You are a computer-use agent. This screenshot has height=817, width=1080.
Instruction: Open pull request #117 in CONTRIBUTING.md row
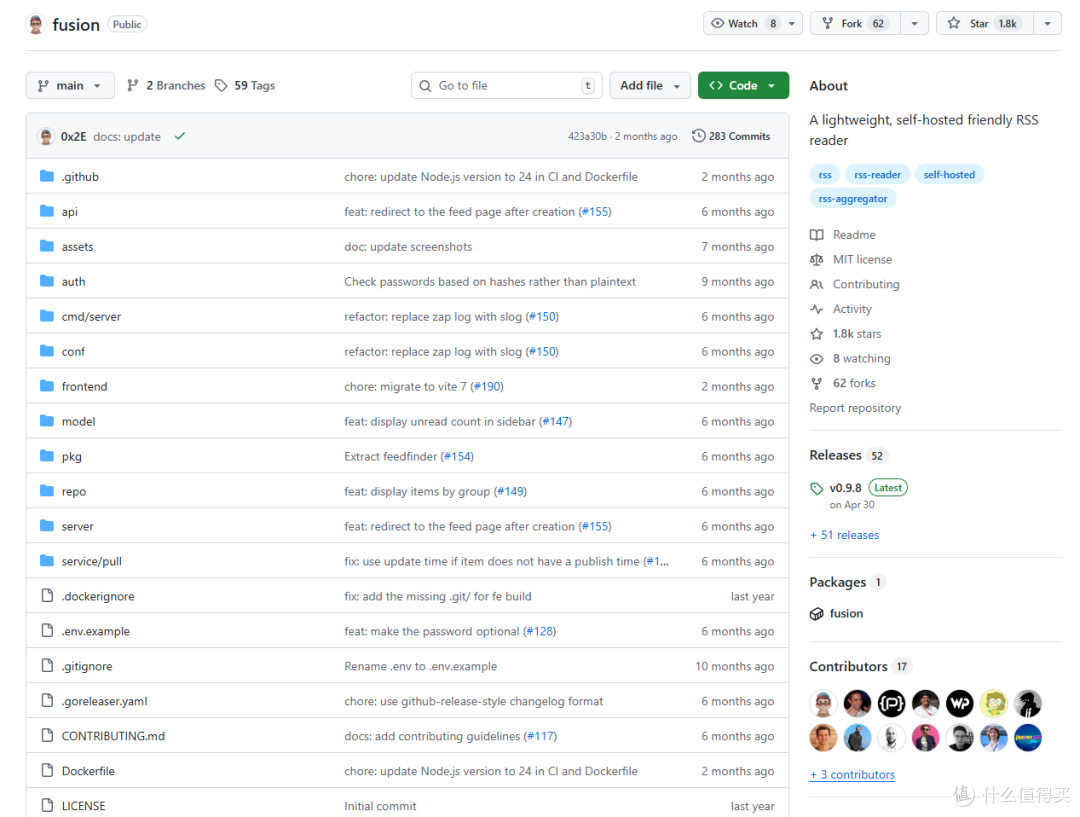point(541,736)
